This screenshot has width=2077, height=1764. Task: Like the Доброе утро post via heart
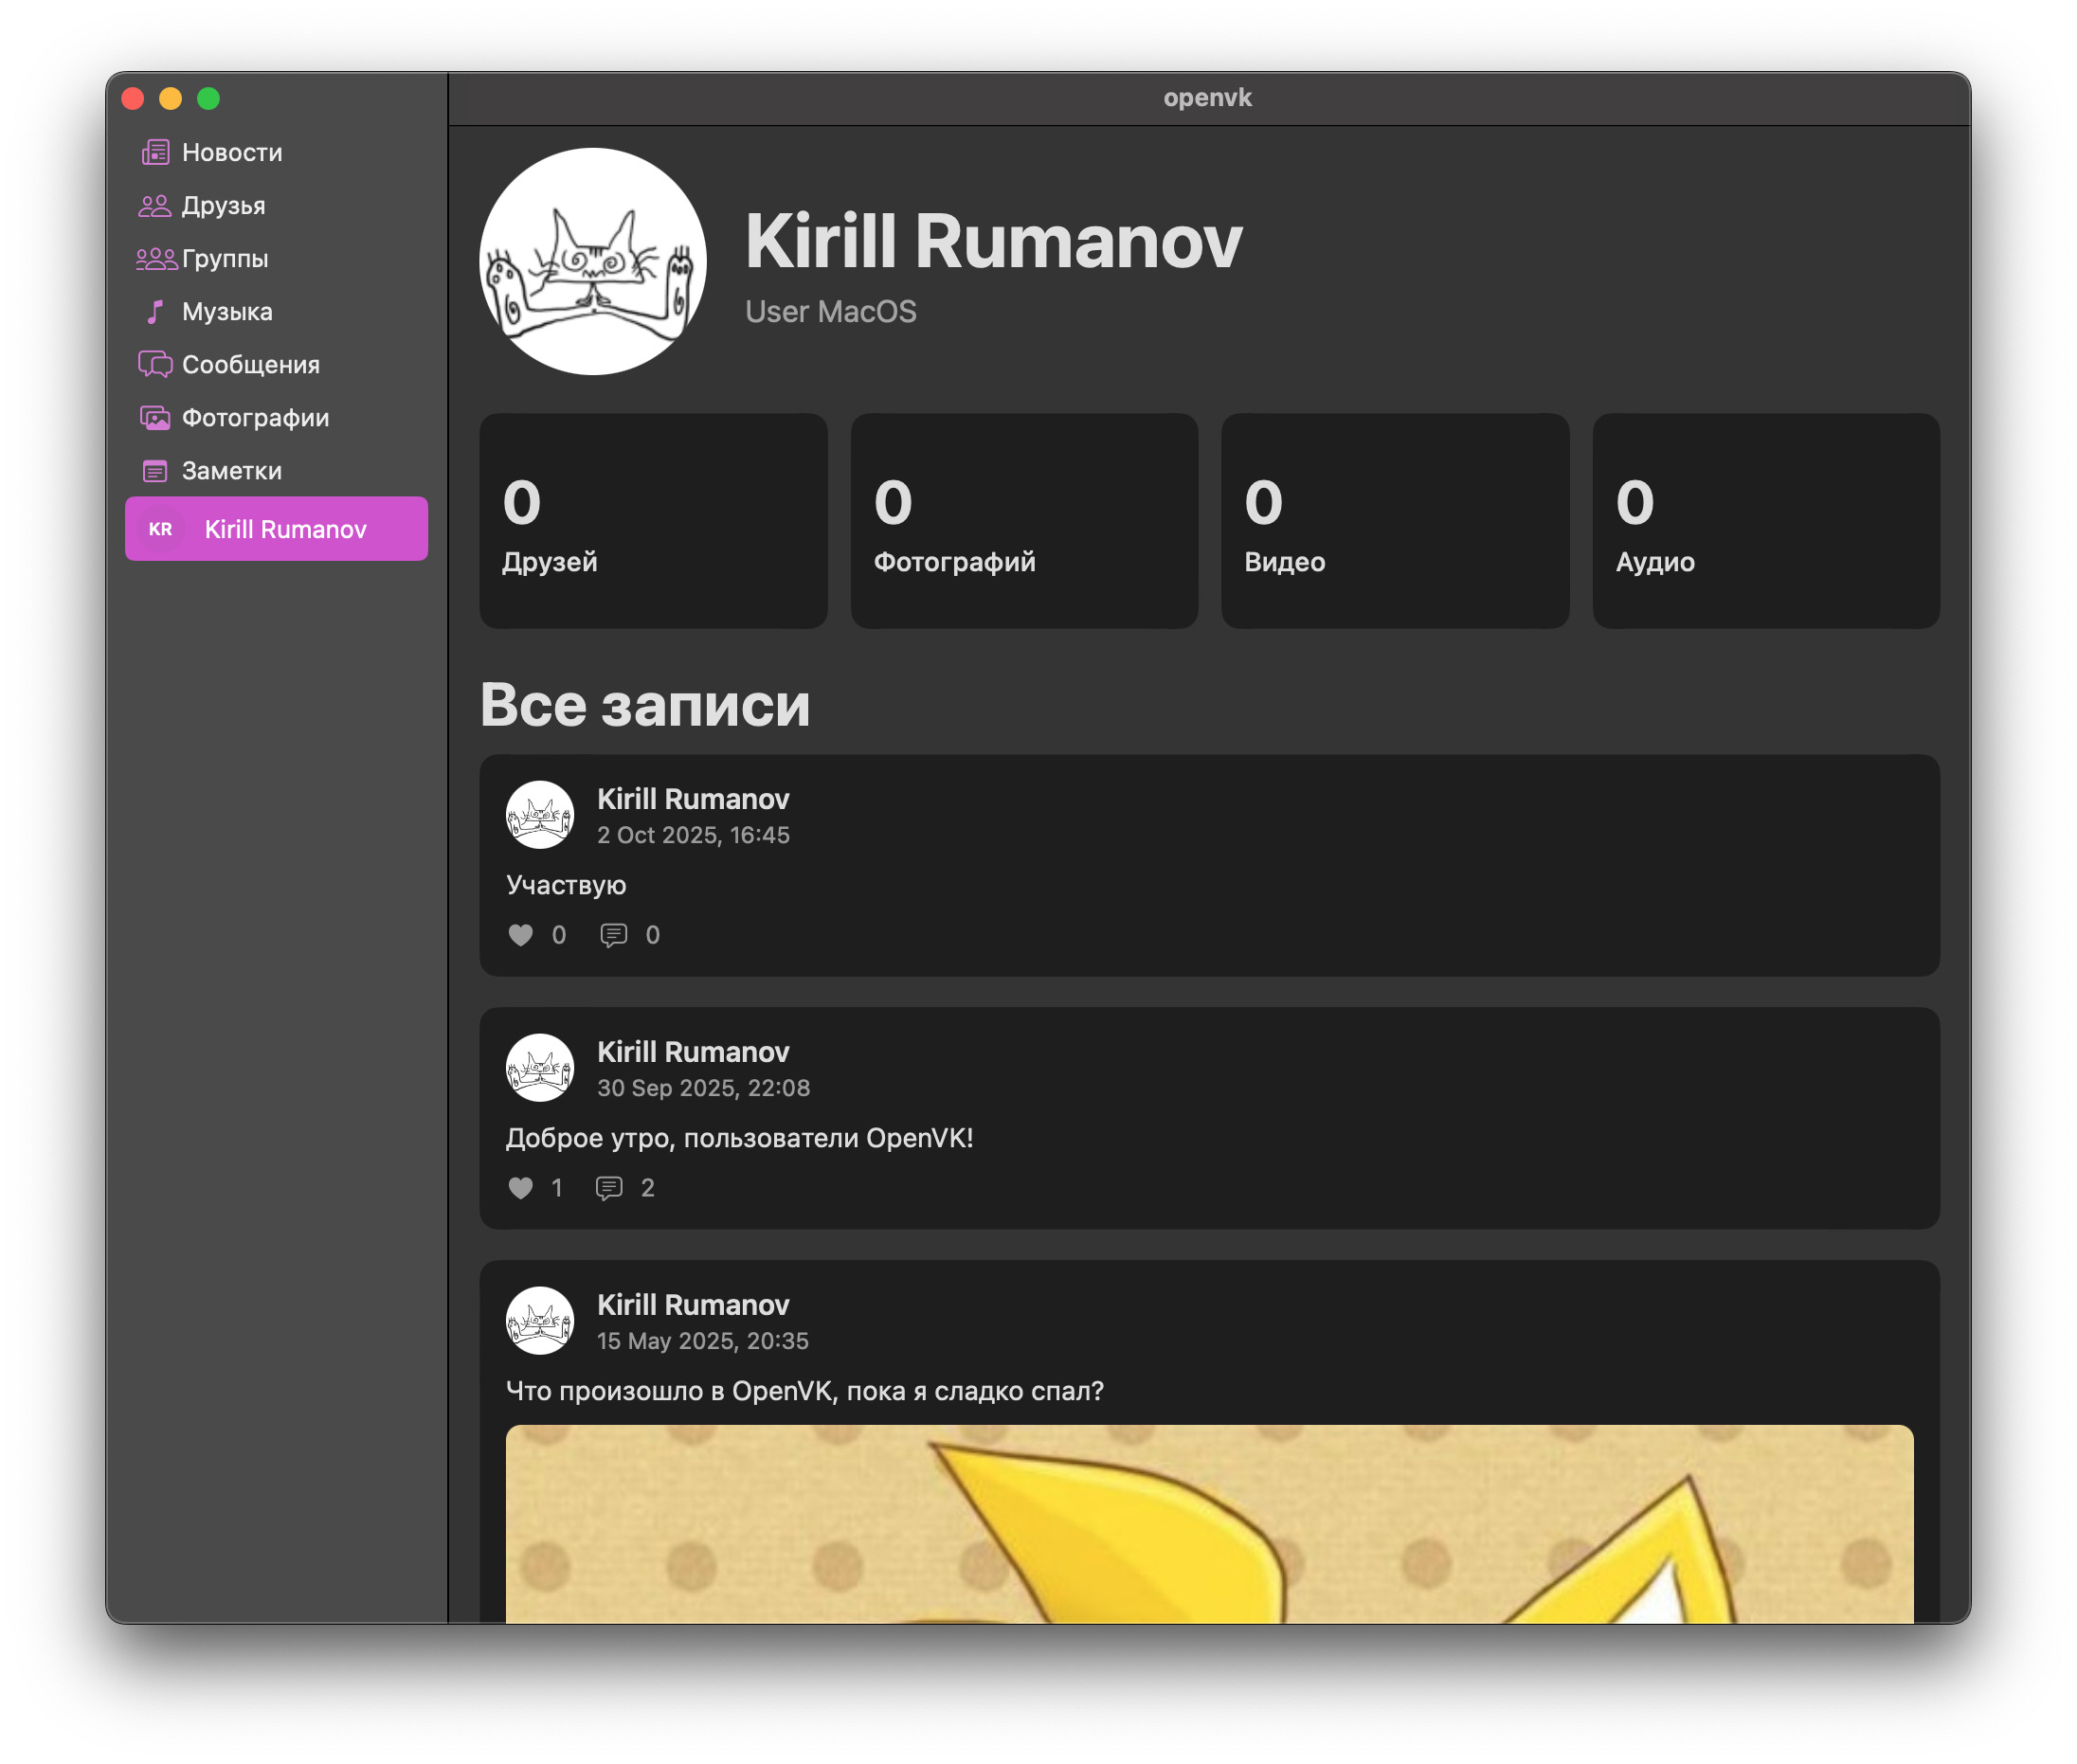[520, 1187]
